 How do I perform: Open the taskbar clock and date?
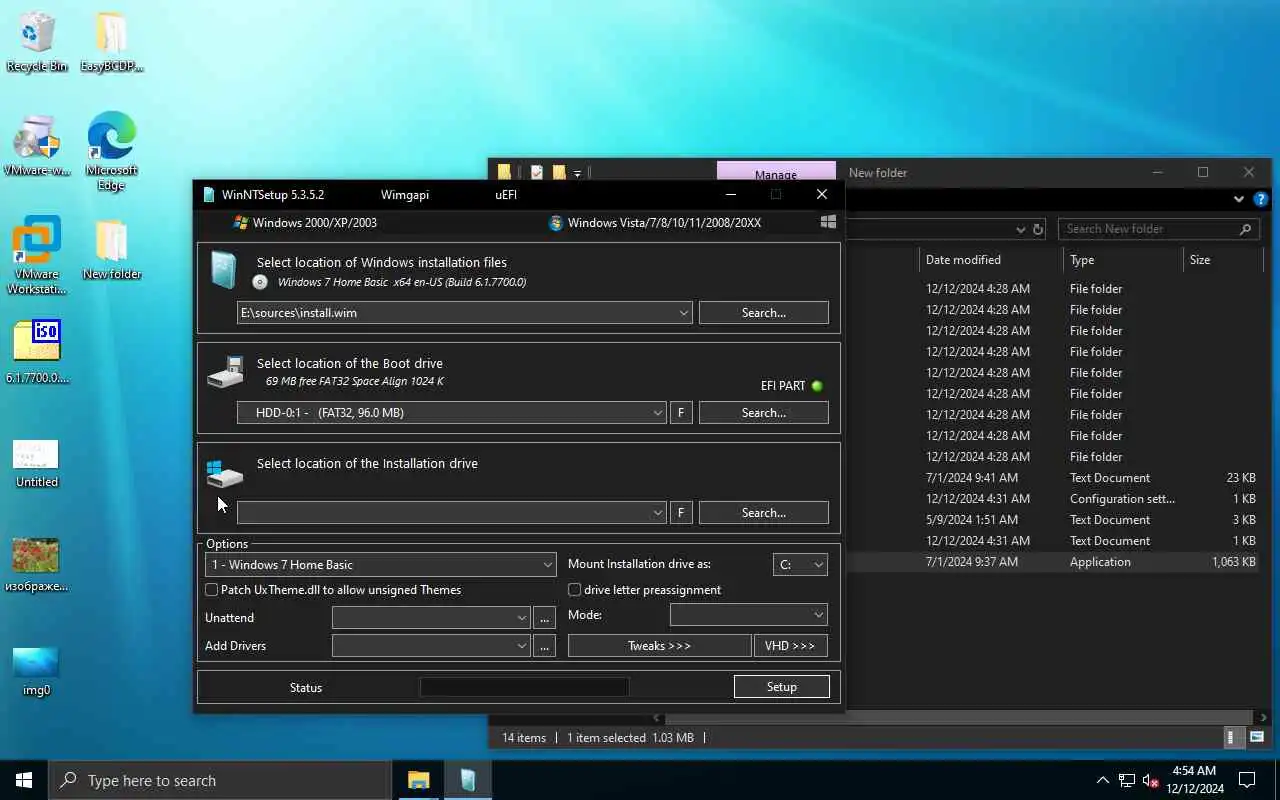coord(1194,780)
